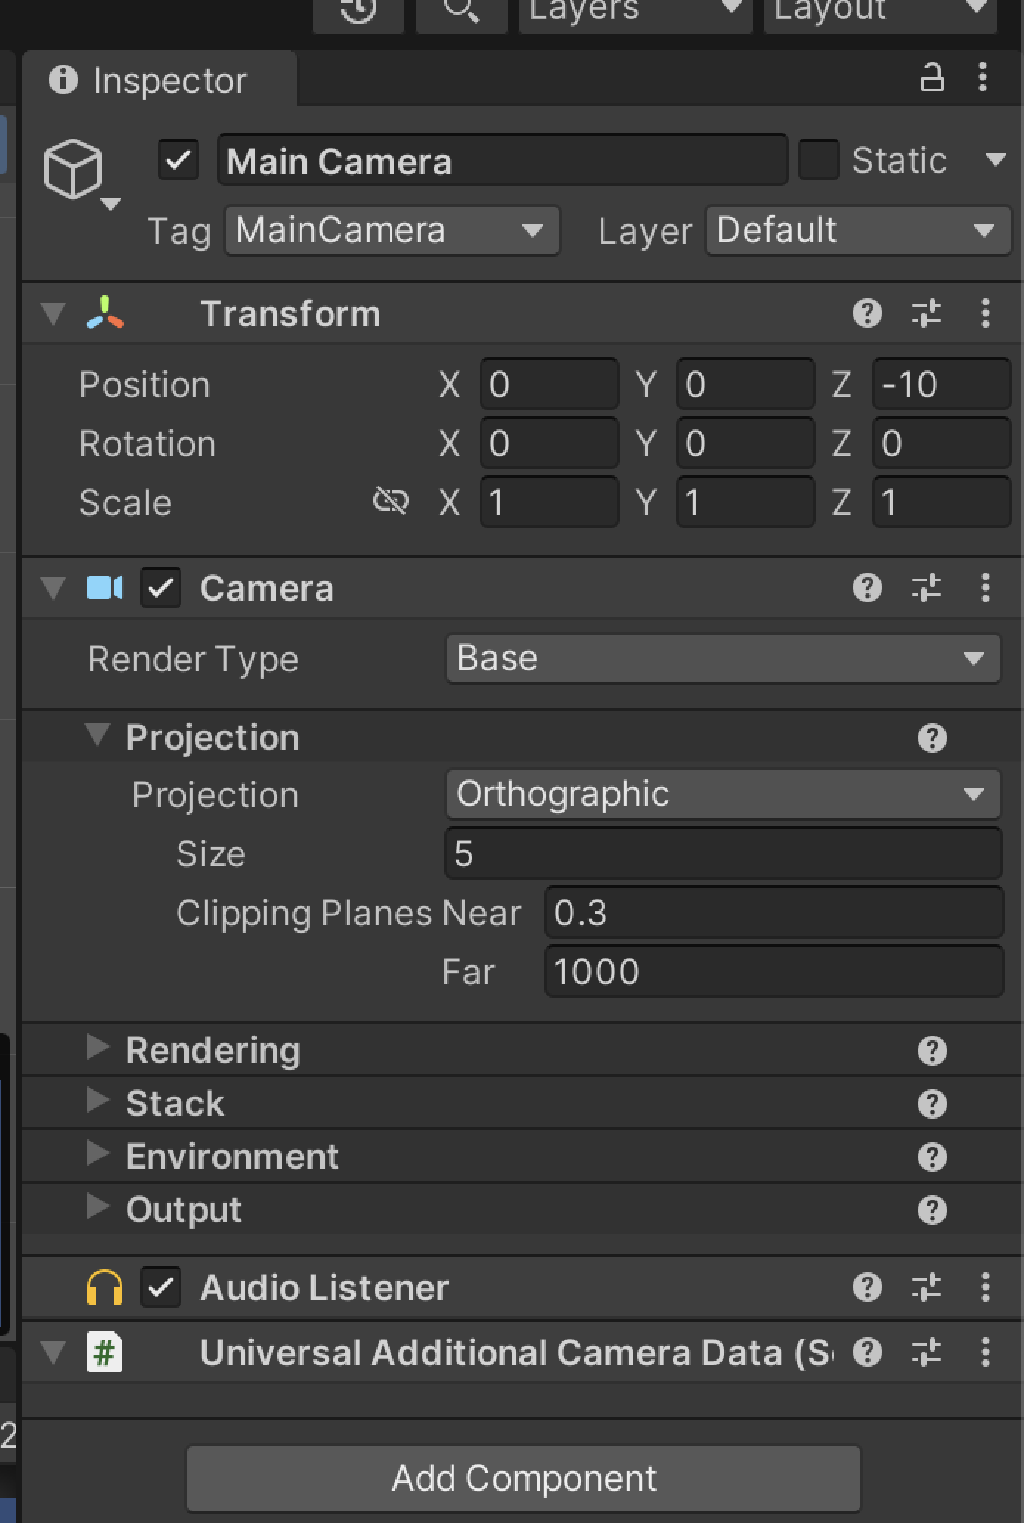Viewport: 1024px width, 1523px height.
Task: Open Rendering section help icon
Action: (x=932, y=1051)
